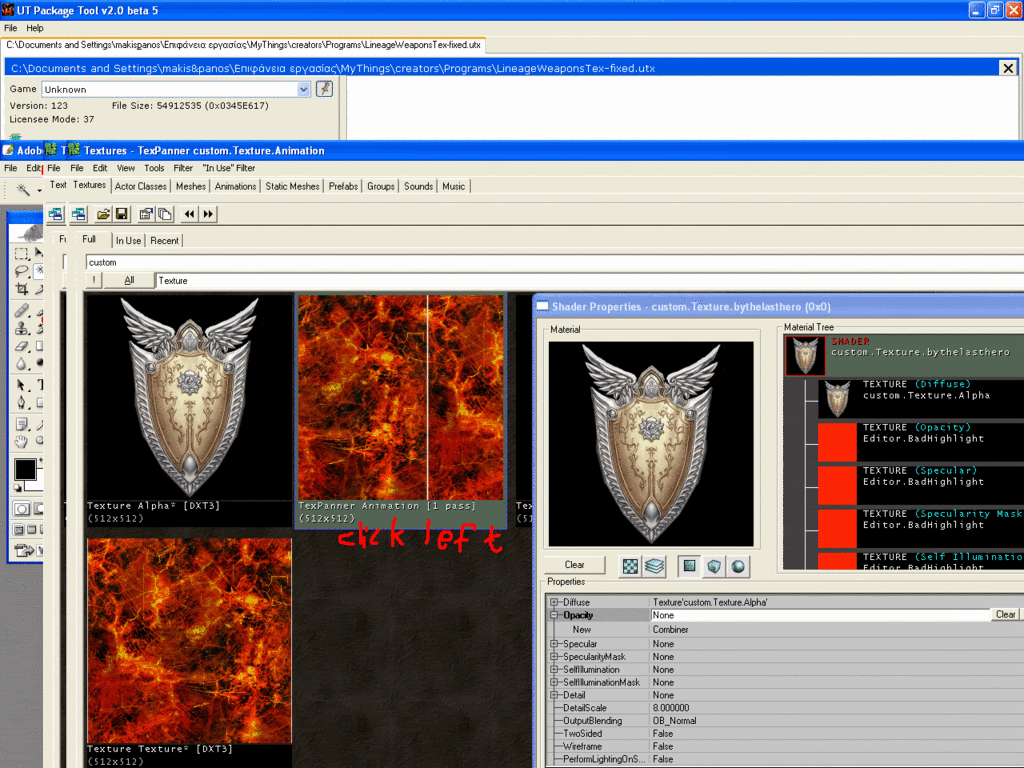Image resolution: width=1024 pixels, height=768 pixels.
Task: Open the Game dropdown showing Unknown
Action: coord(304,89)
